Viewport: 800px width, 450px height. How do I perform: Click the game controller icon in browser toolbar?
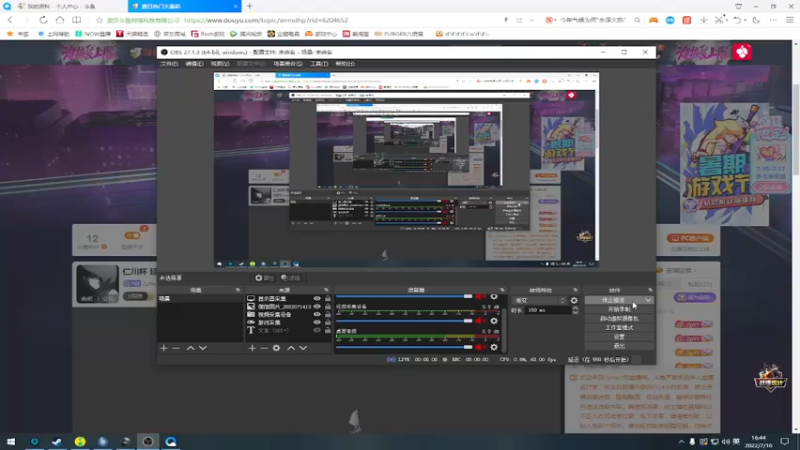pos(653,20)
